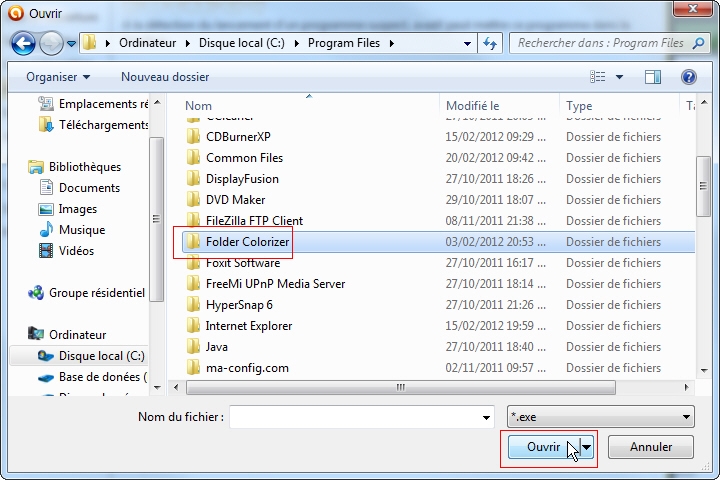Click the orange app icon in title bar
720x480 pixels.
pos(16,13)
